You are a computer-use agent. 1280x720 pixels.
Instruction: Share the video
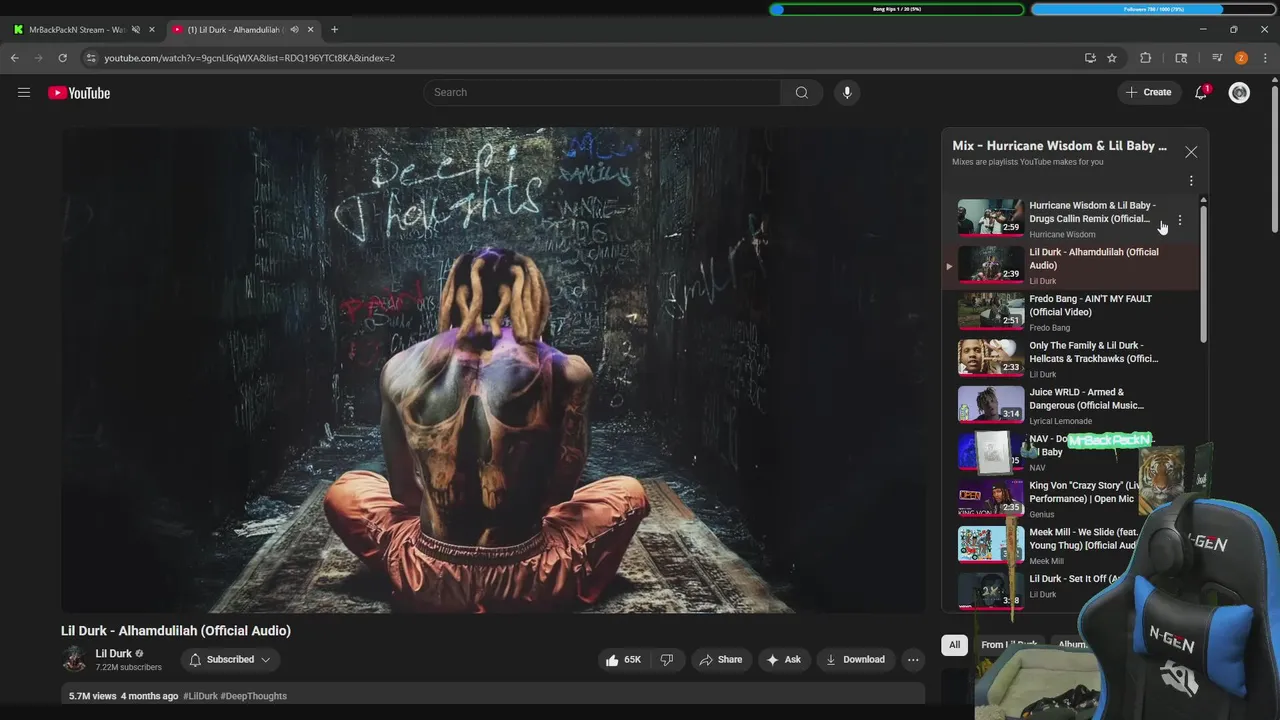coord(721,660)
